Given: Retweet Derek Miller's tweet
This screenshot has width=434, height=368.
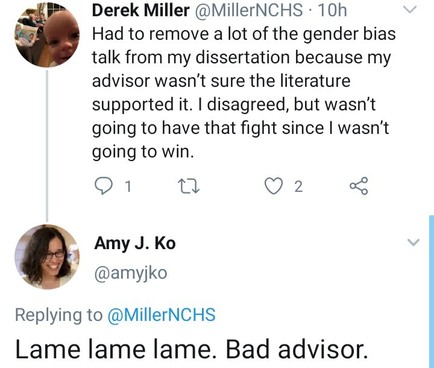Looking at the screenshot, I should [188, 186].
